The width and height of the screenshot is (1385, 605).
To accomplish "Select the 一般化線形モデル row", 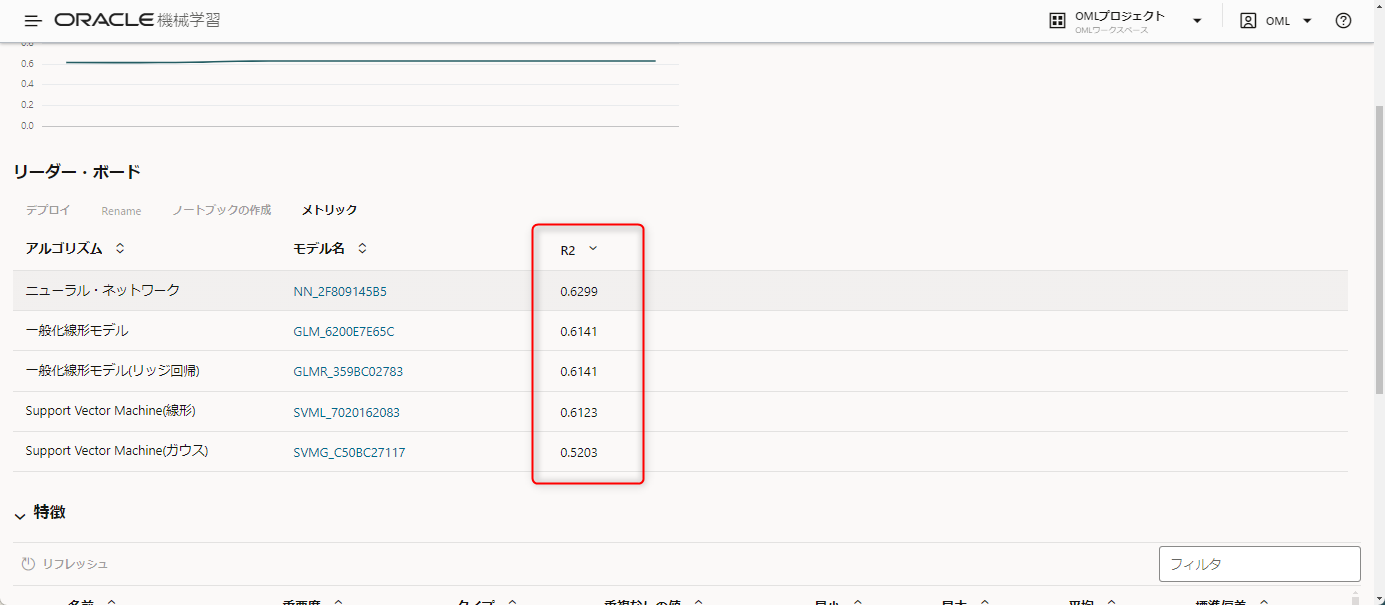I will 680,331.
